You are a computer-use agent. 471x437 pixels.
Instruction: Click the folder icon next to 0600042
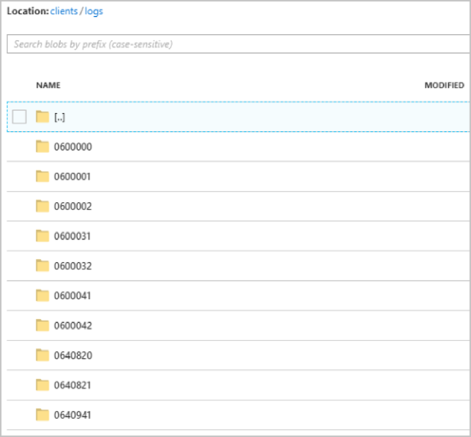42,325
